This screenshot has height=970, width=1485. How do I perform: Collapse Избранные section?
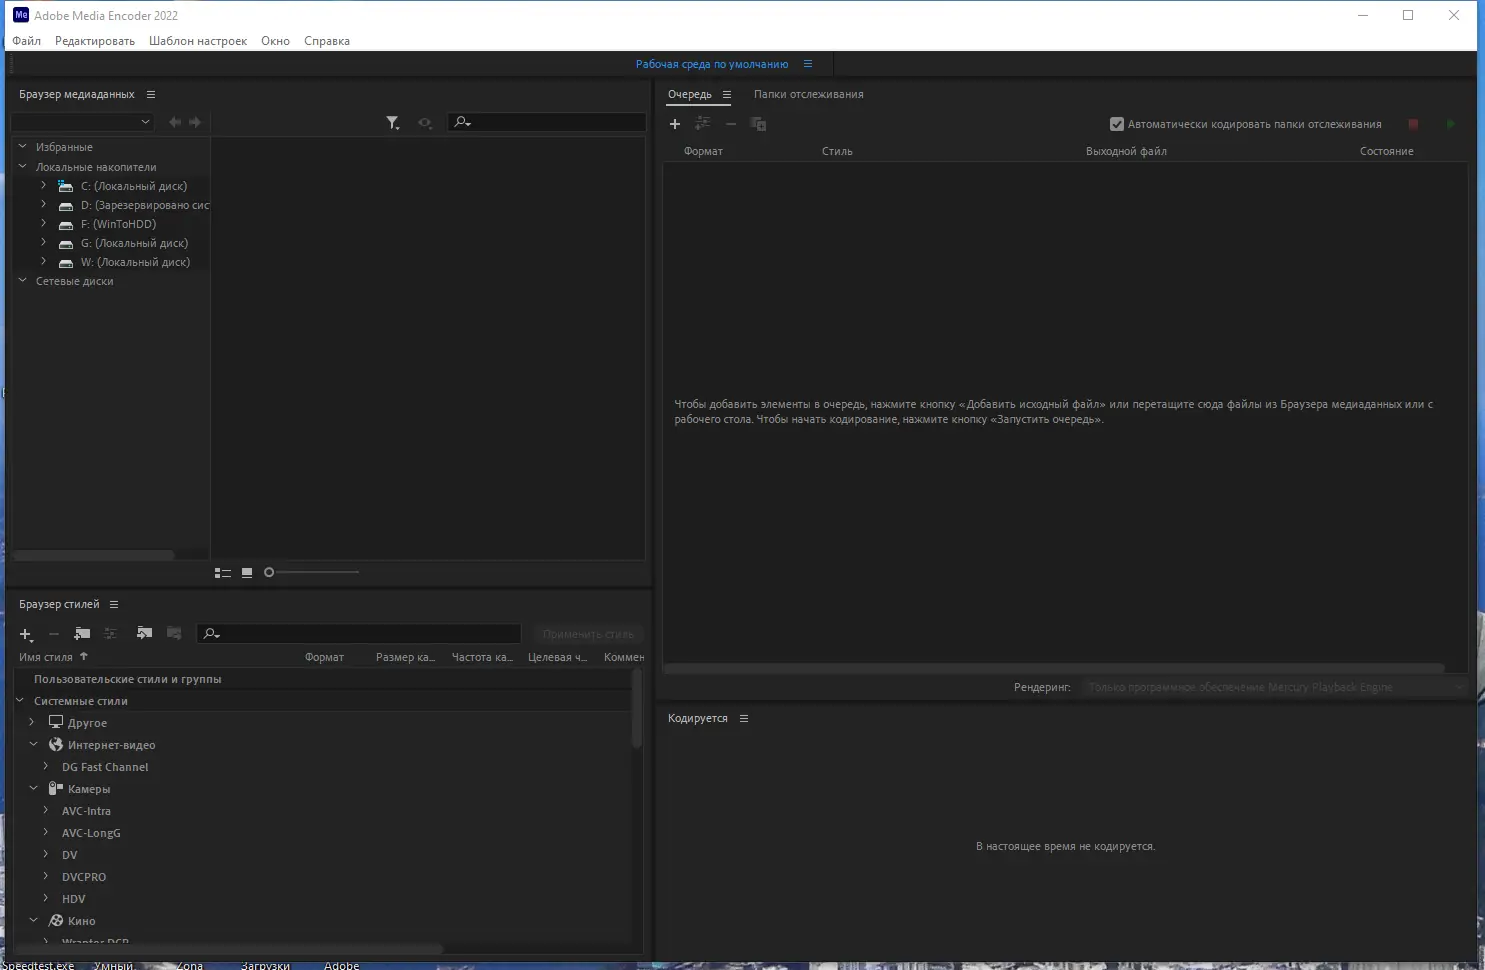[x=22, y=147]
